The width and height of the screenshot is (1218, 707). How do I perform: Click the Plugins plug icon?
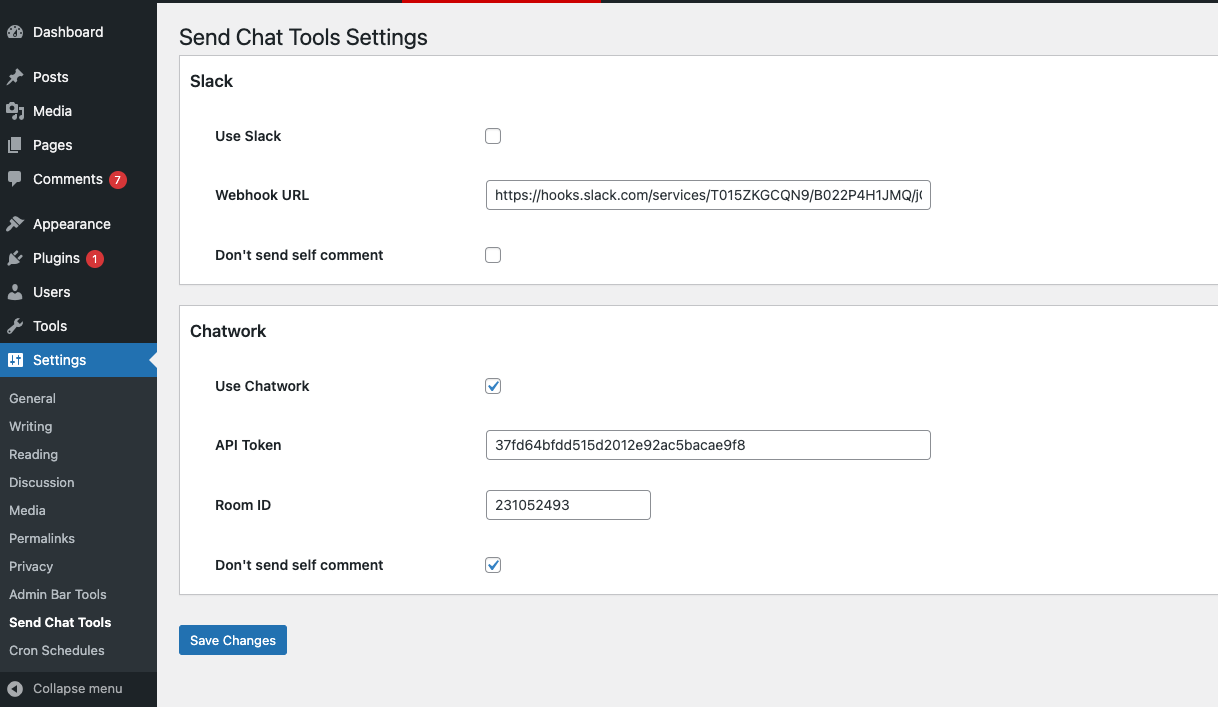pos(15,258)
